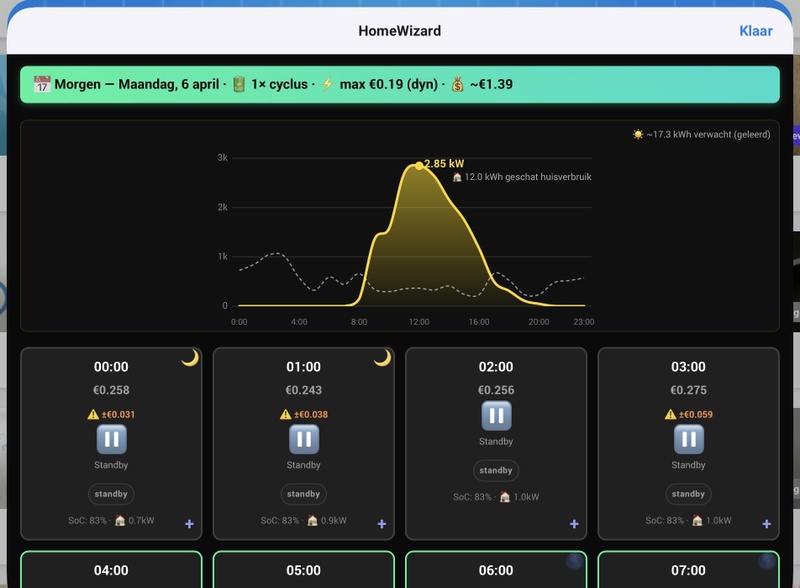Click the '~17.3 kWh verwacht (geleerd)' label
800x588 pixels.
click(x=709, y=134)
